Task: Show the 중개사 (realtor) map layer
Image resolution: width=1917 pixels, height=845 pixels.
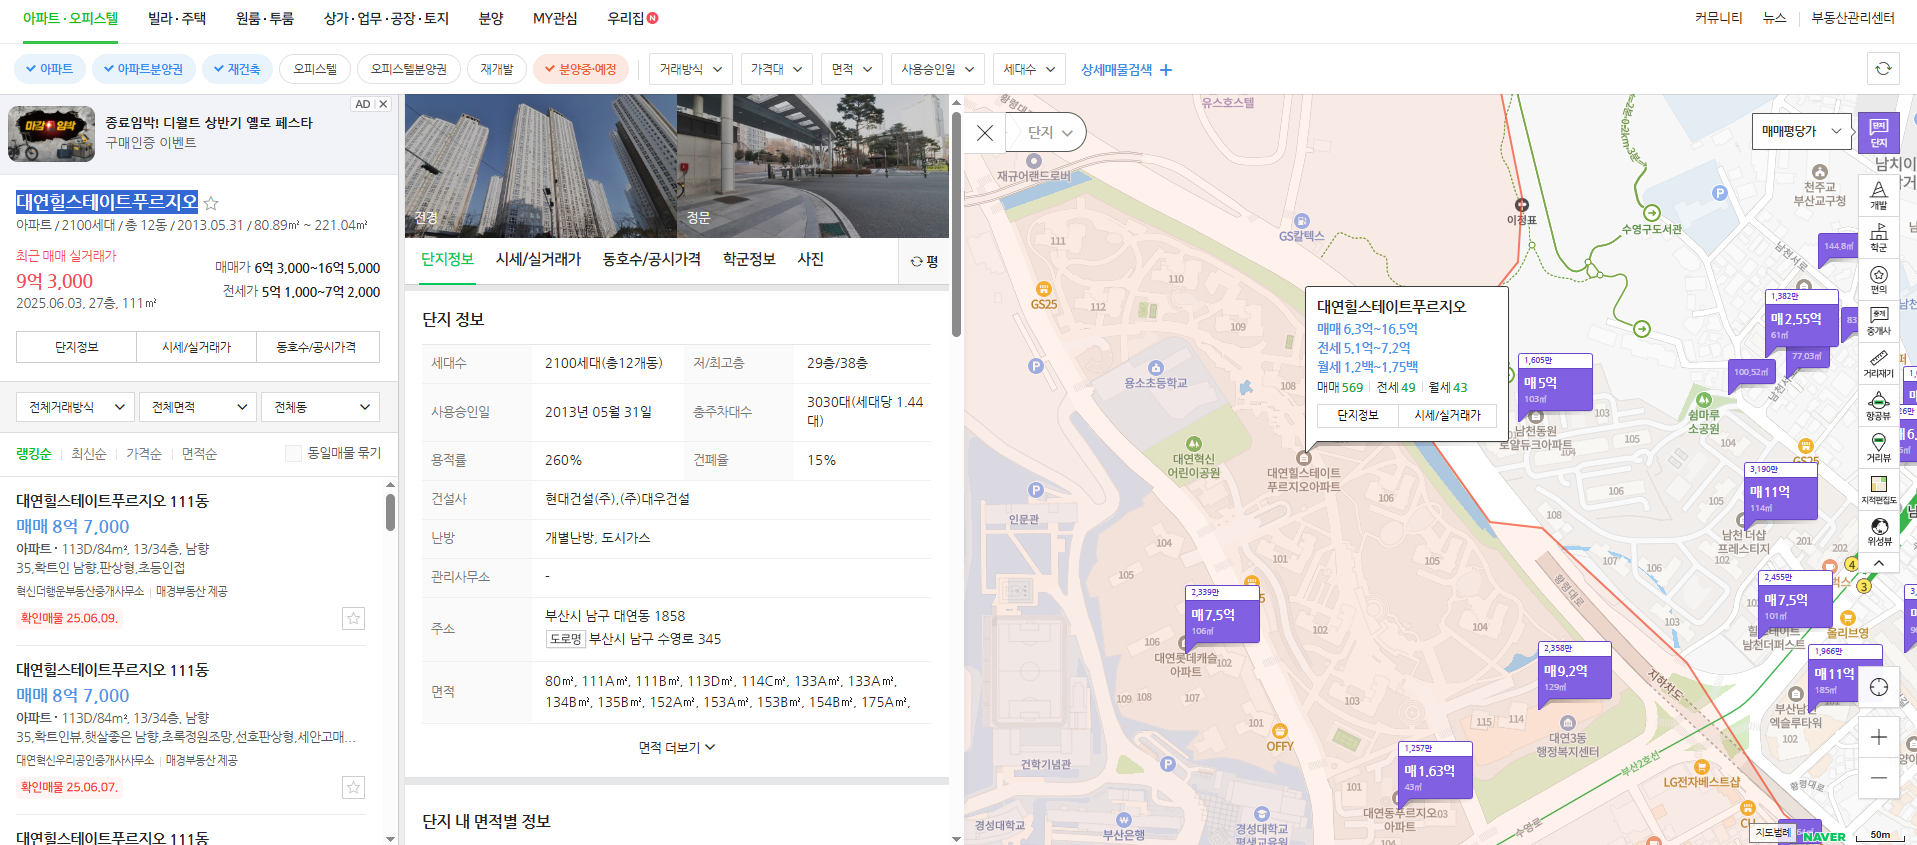Action: [1878, 322]
